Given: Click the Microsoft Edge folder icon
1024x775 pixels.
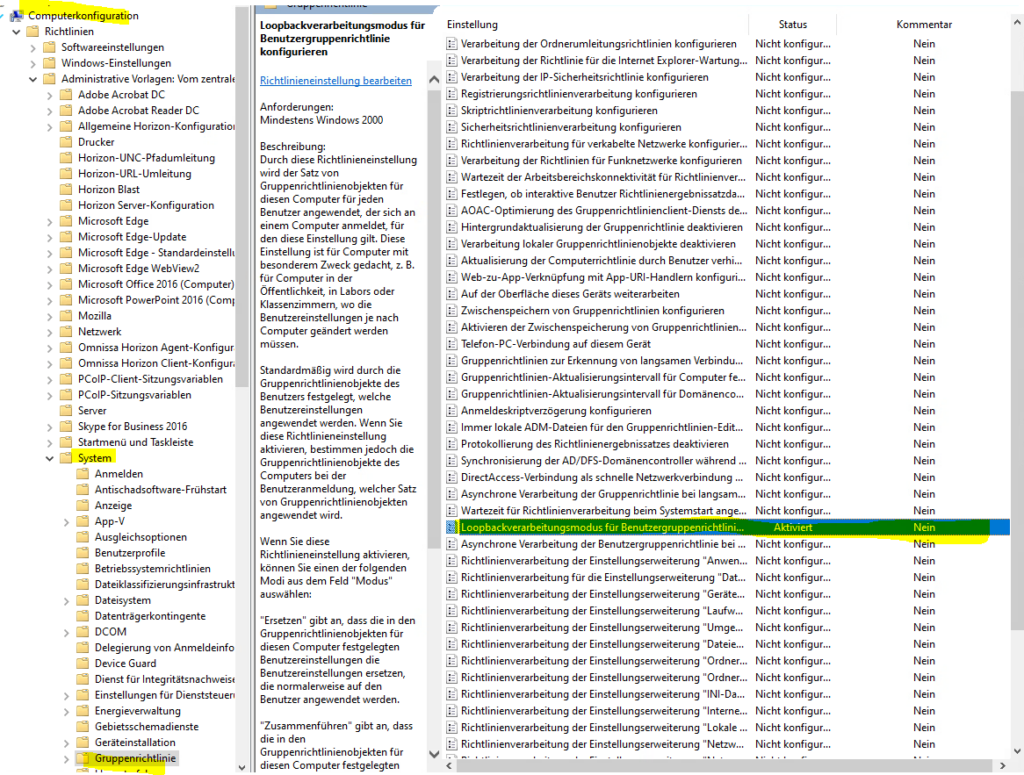Looking at the screenshot, I should [66, 221].
